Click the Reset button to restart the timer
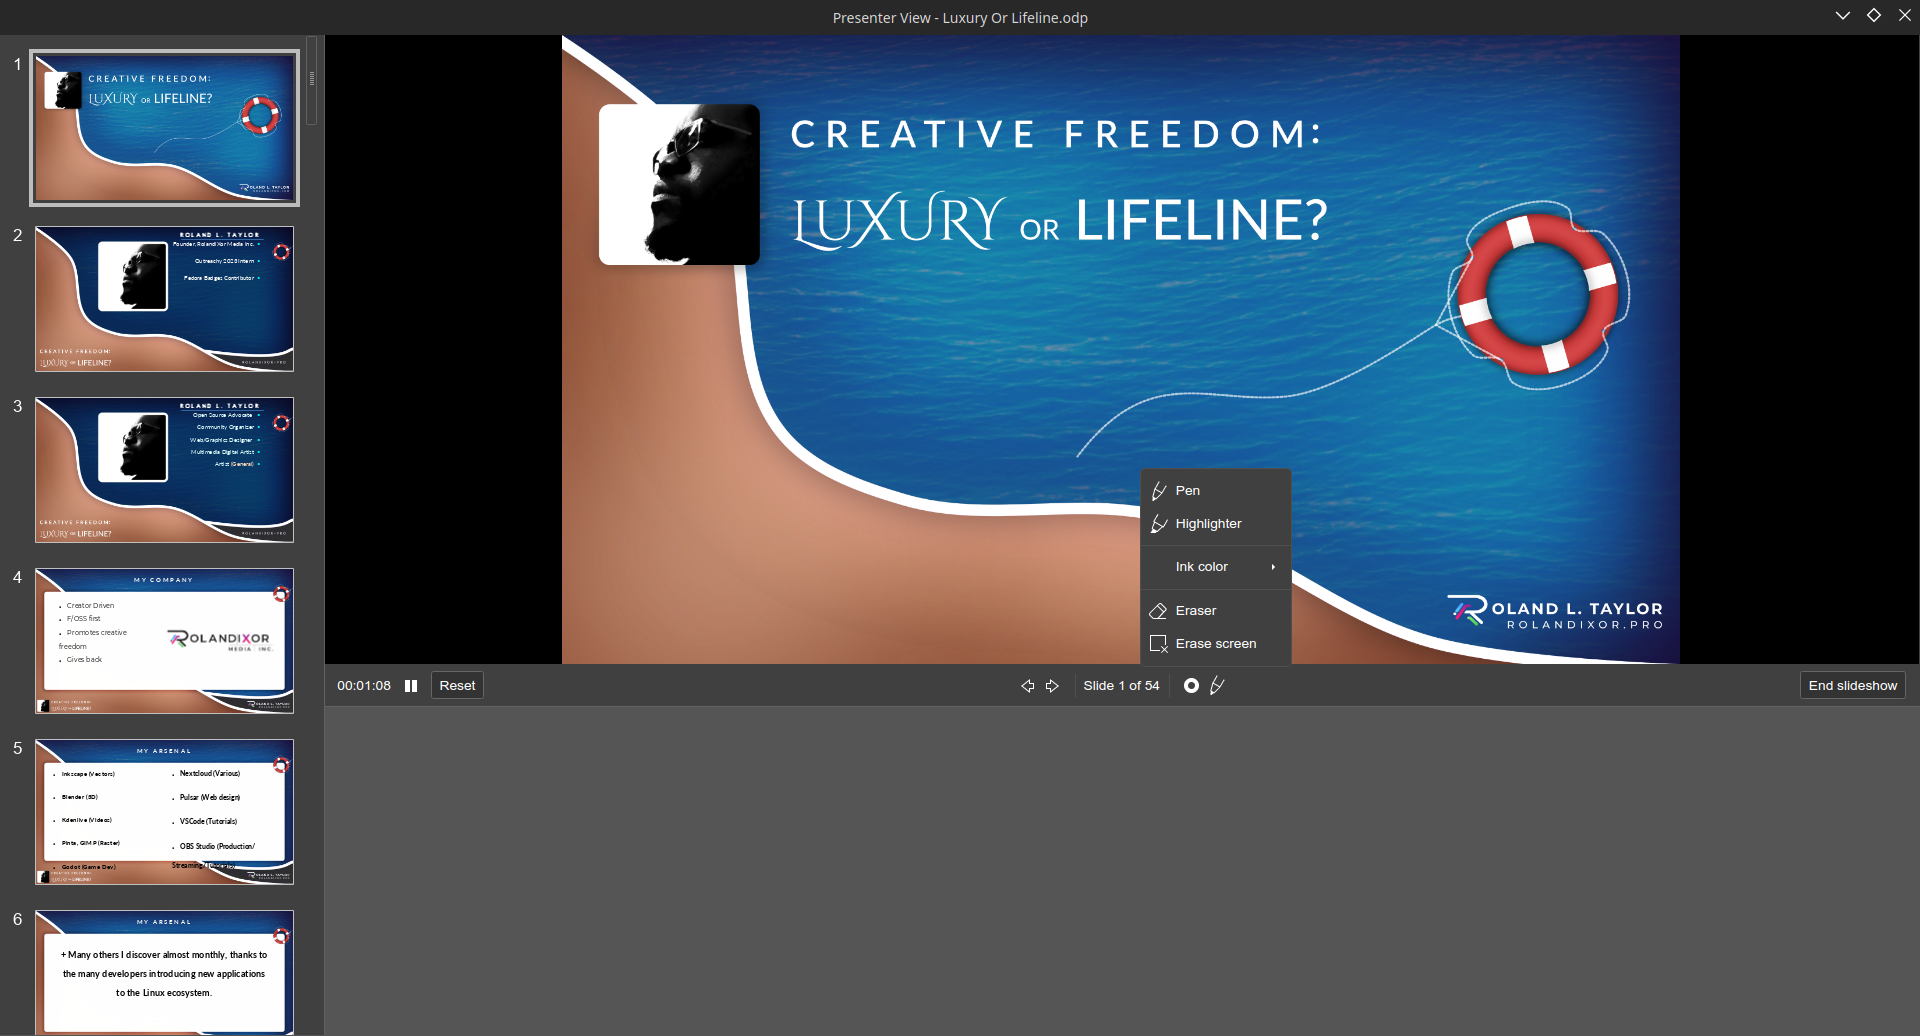1920x1036 pixels. (457, 685)
